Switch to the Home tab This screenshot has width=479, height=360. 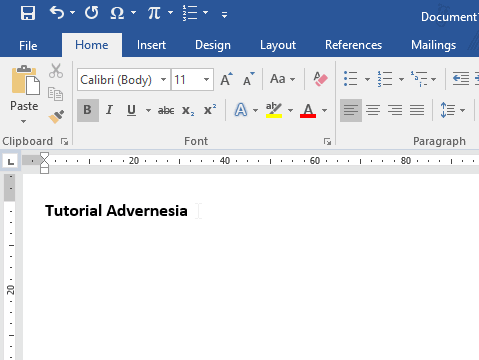[92, 45]
